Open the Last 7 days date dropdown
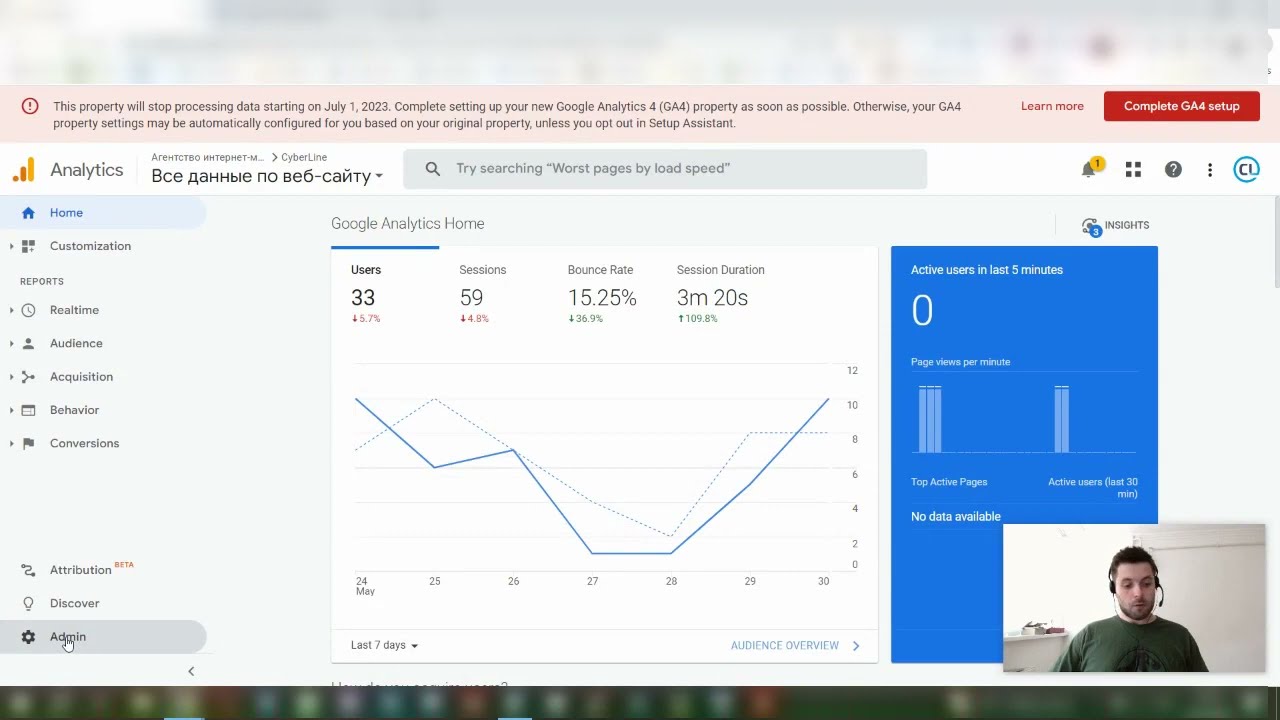 pos(384,645)
